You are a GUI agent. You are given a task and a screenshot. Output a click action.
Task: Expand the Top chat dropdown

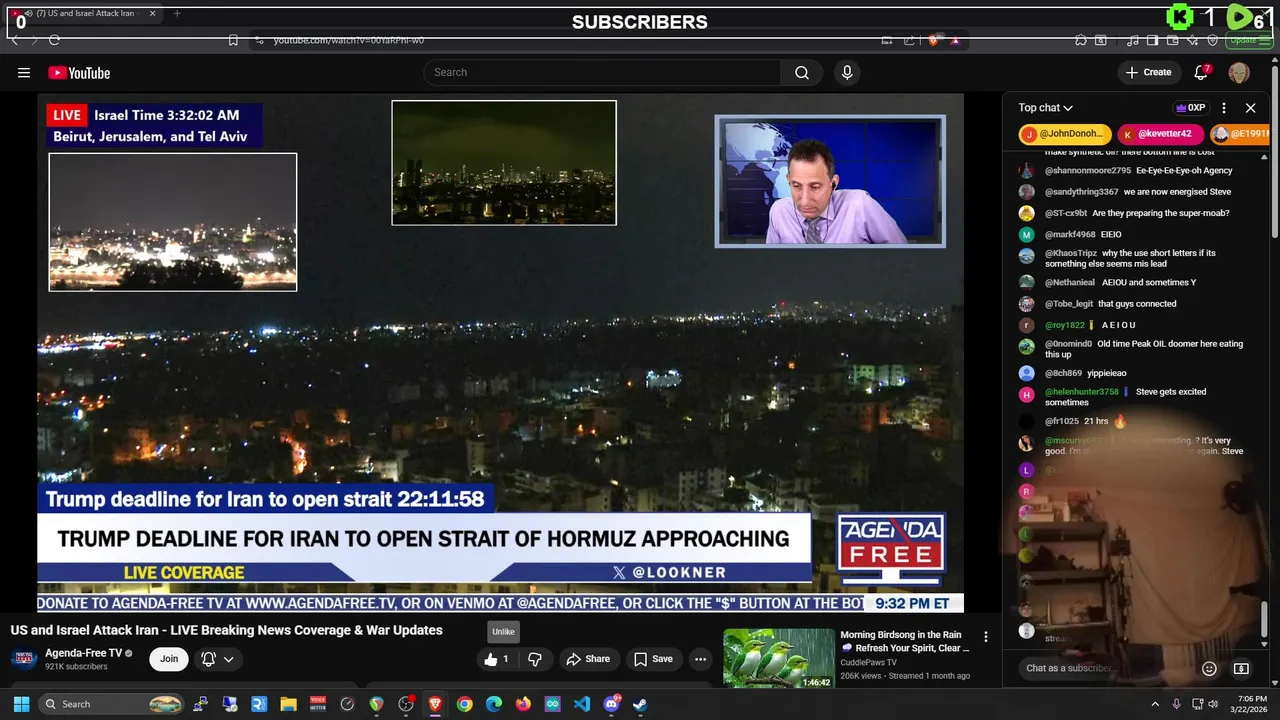pyautogui.click(x=1046, y=108)
